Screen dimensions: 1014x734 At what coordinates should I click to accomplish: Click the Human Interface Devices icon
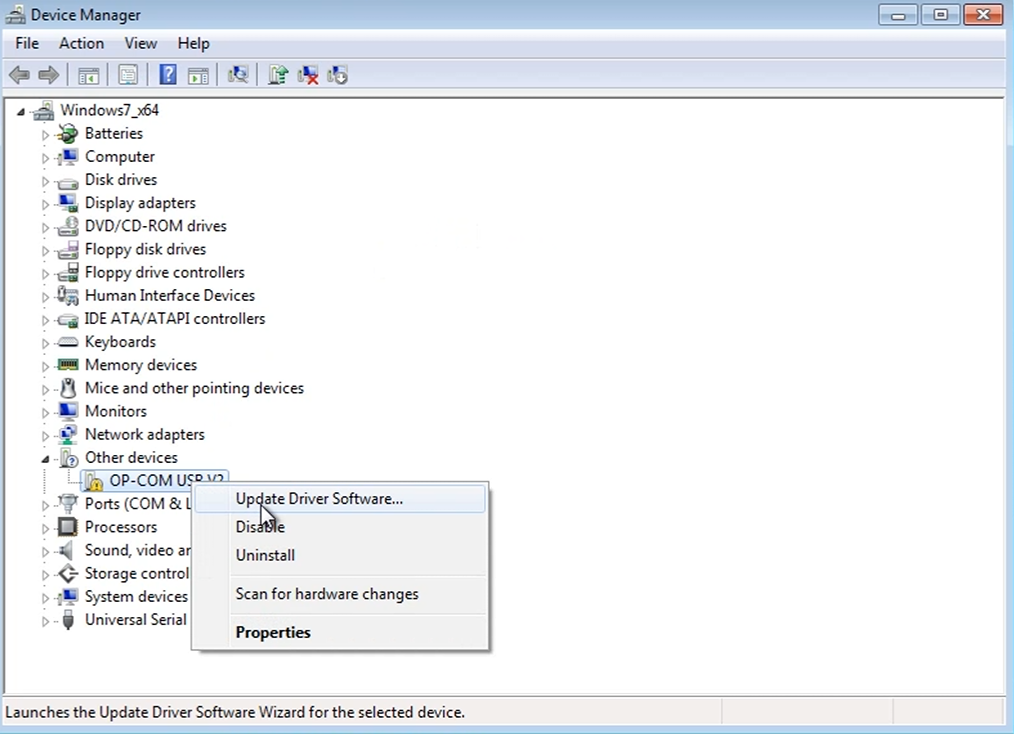click(67, 296)
